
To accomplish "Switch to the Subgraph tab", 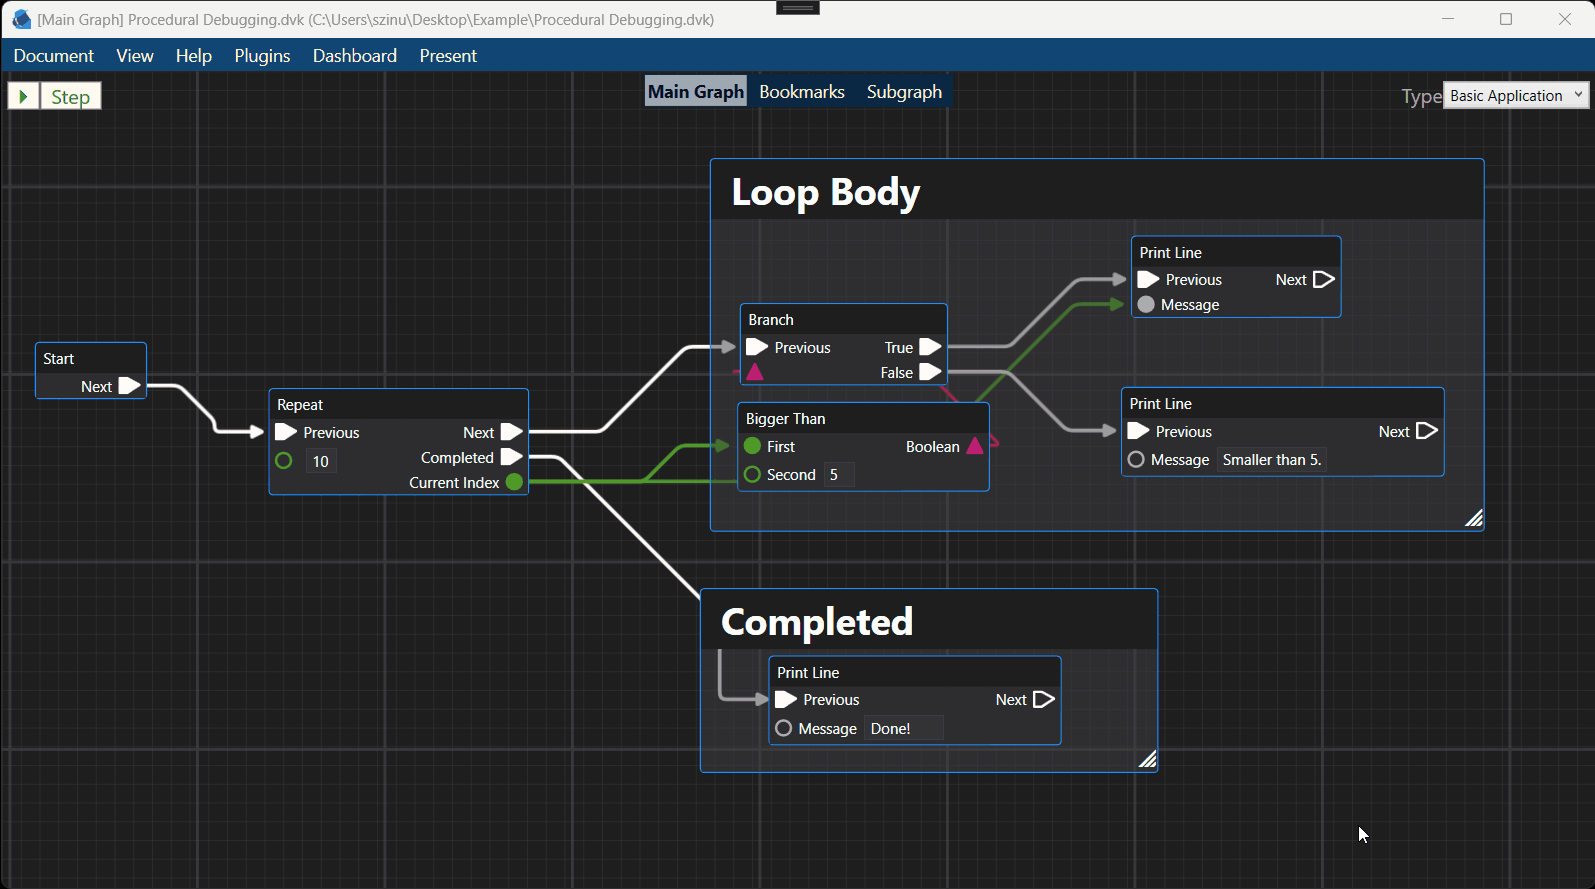I will [x=904, y=92].
